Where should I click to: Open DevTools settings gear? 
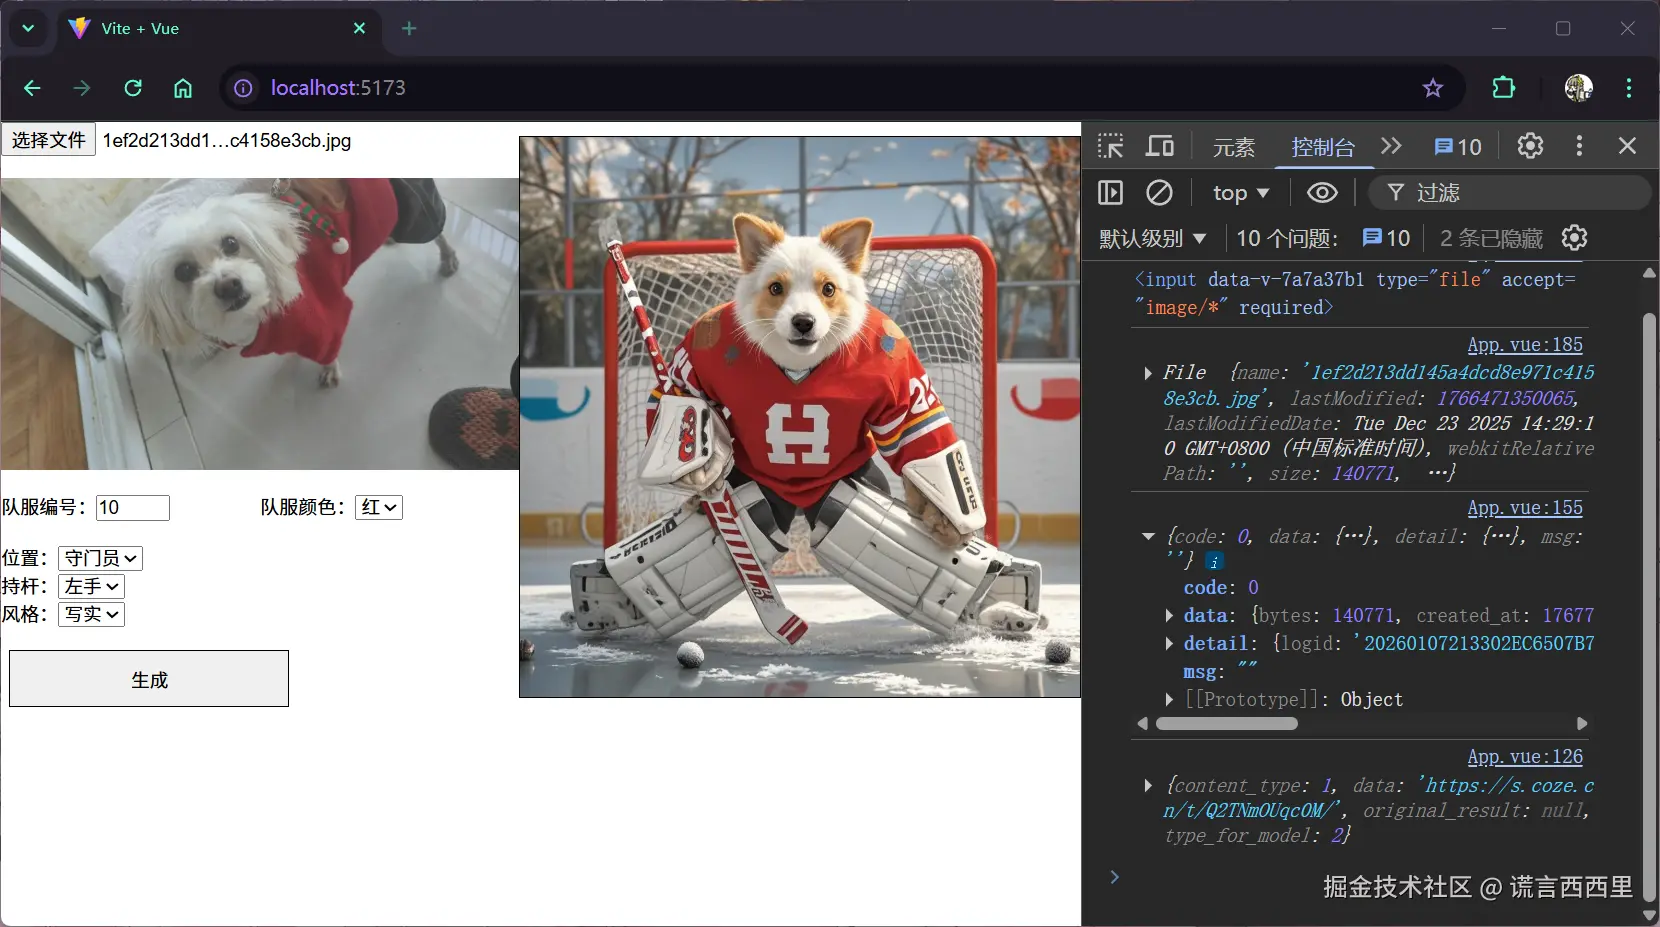[1530, 146]
